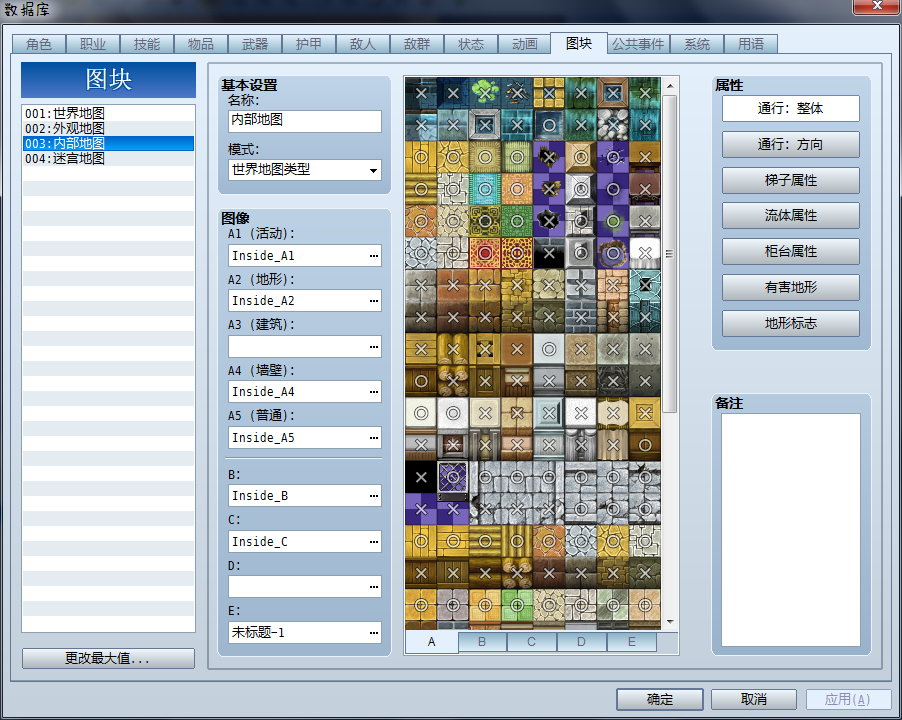Screen dimensions: 902x720
Task: Click the red tile with circle marker
Action: 485,253
